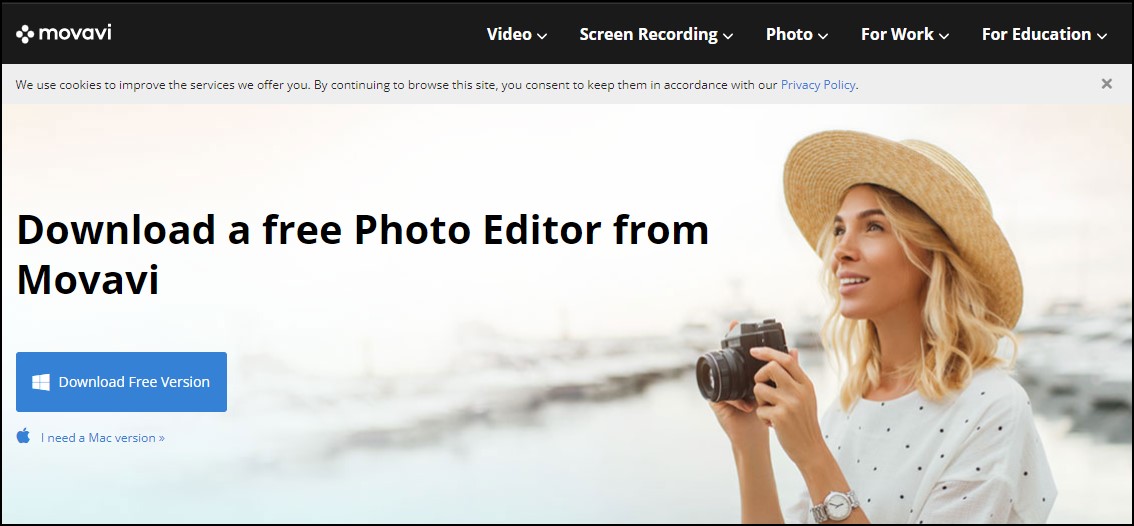Open the Photo menu
The height and width of the screenshot is (526, 1134).
(x=797, y=34)
